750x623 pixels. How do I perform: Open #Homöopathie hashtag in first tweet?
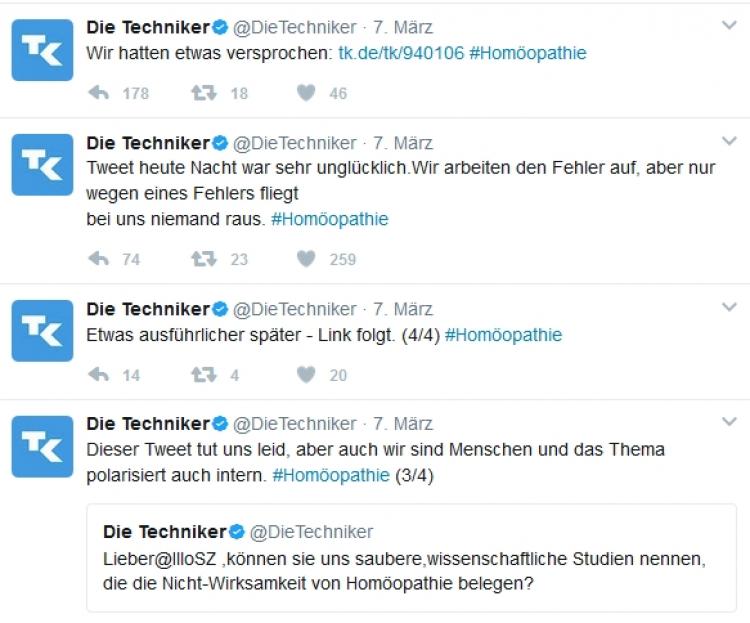[x=527, y=53]
